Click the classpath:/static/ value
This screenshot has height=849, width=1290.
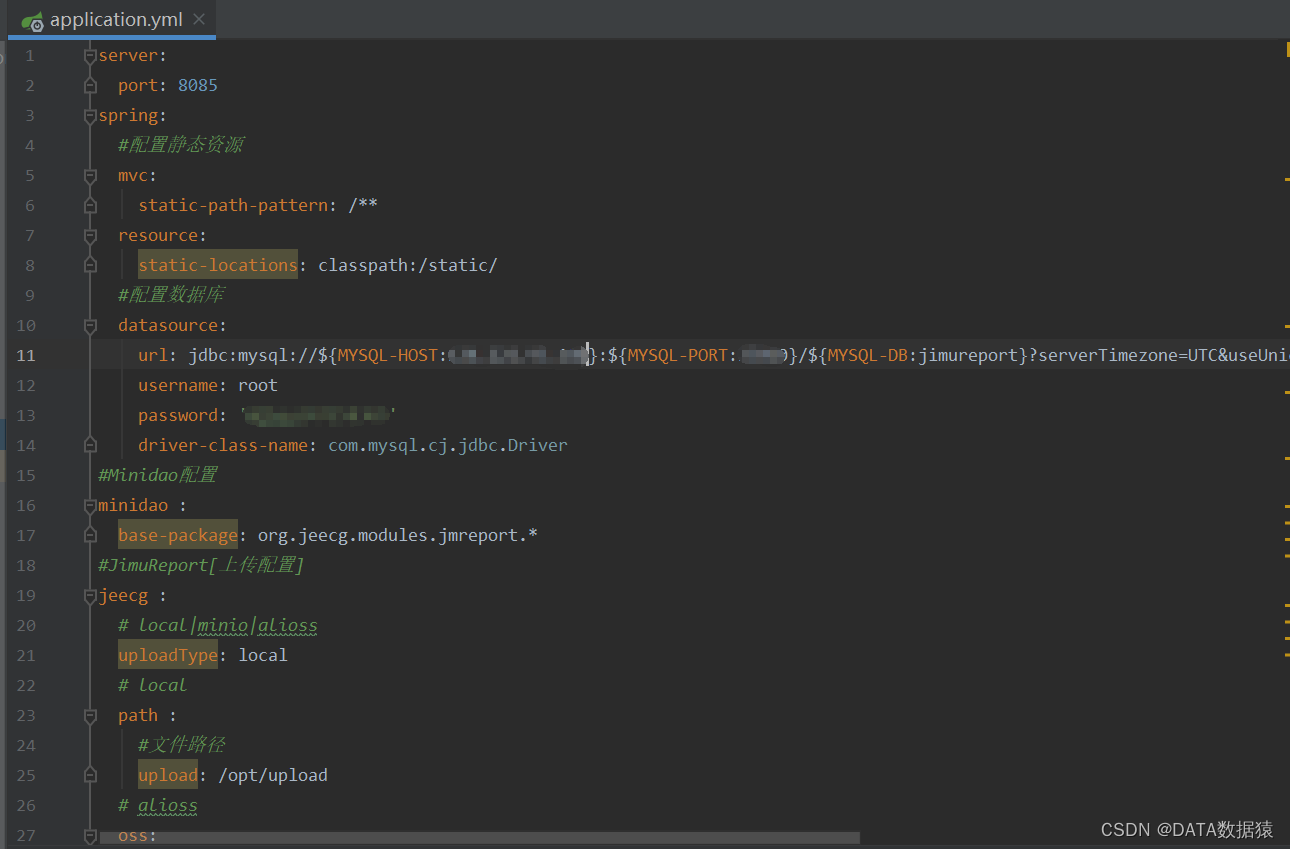[x=408, y=266]
